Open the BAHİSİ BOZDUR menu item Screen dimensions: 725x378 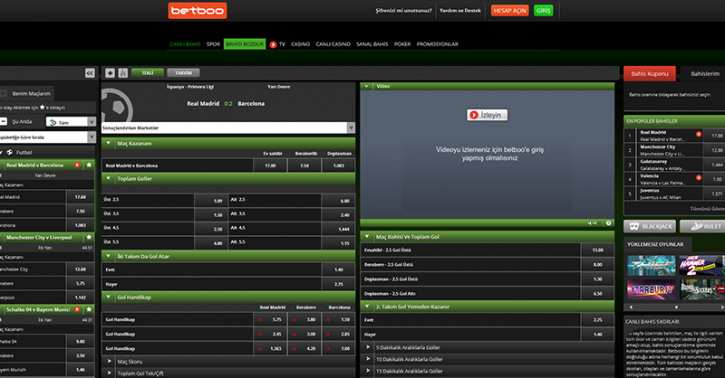point(245,44)
